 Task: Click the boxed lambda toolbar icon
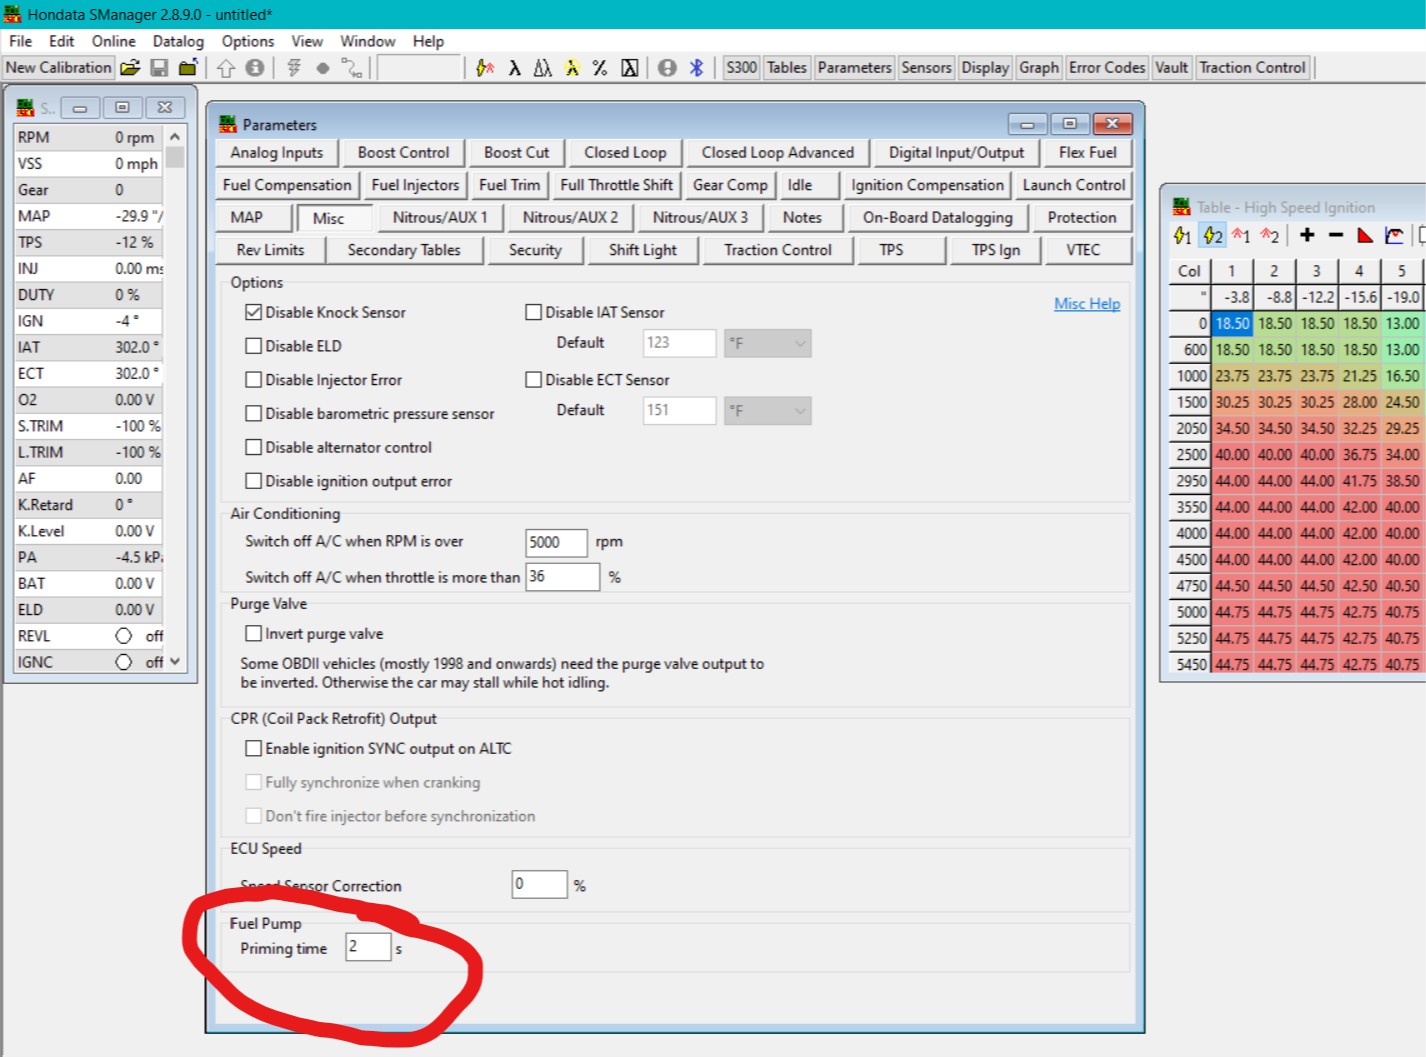point(629,68)
